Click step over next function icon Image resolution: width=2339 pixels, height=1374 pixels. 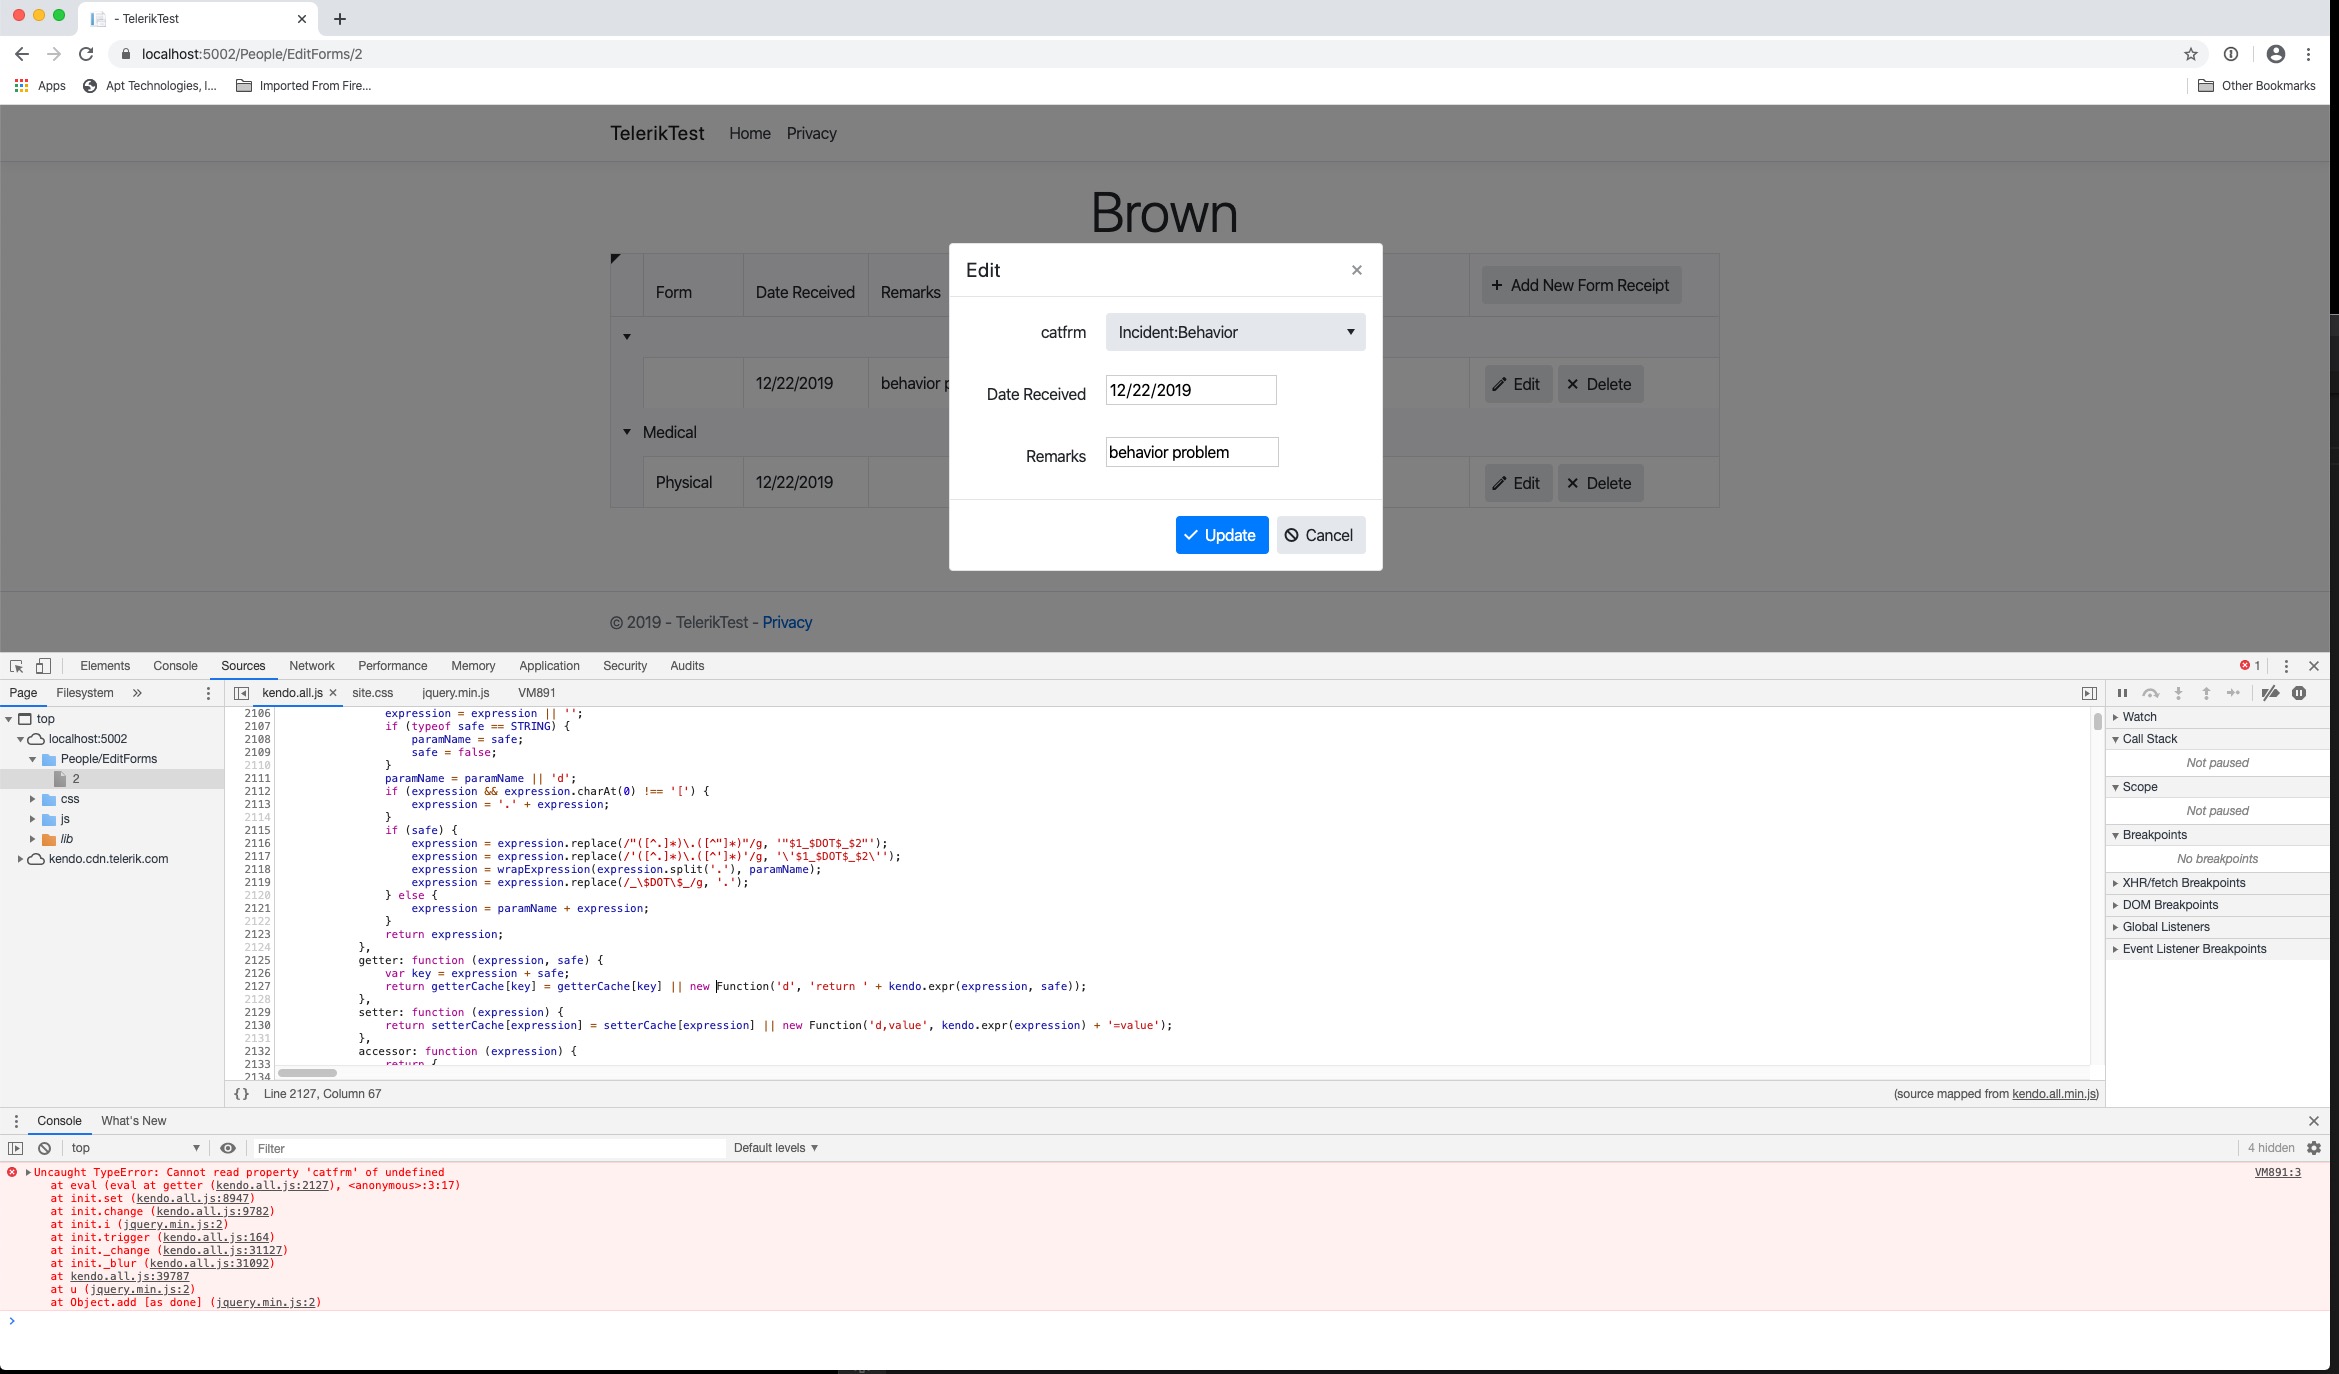click(2150, 693)
